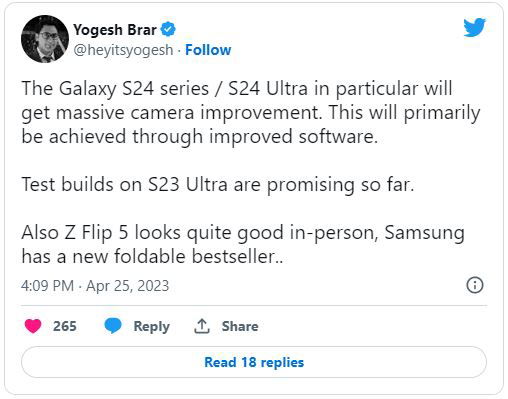
Task: Click the Z Flip 5 foldable paragraph
Action: coord(243,245)
